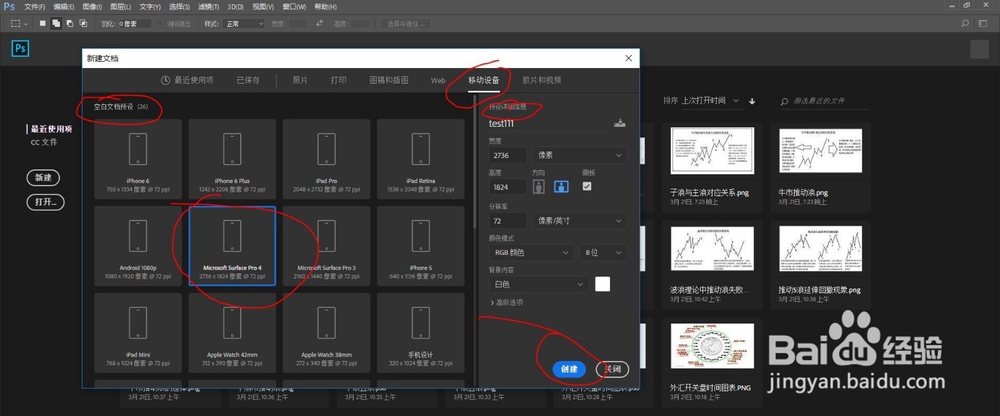Viewport: 1000px width, 416px height.
Task: Click the 创建 create button
Action: (x=569, y=369)
